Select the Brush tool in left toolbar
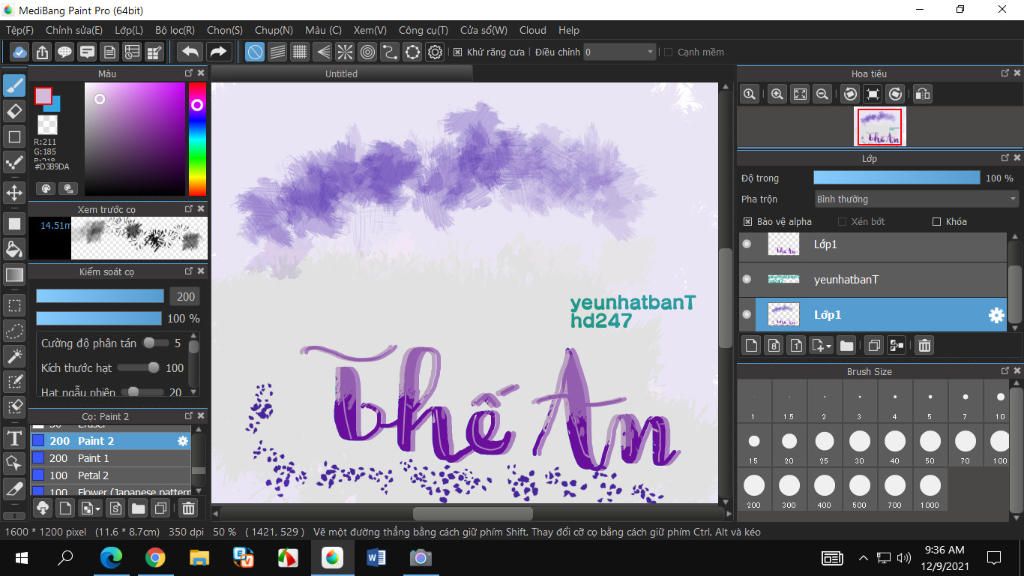The height and width of the screenshot is (576, 1024). pyautogui.click(x=14, y=85)
